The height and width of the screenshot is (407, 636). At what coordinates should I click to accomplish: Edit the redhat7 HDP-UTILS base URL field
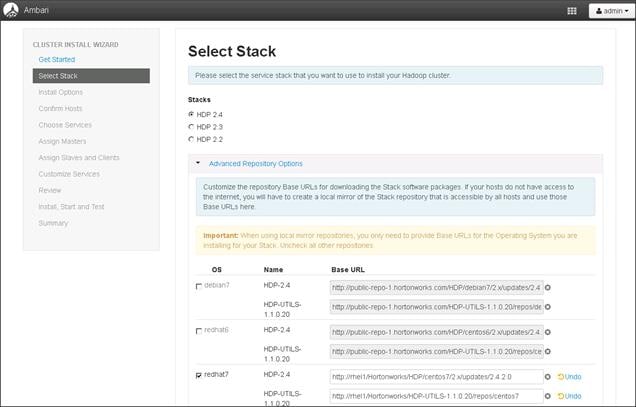point(436,396)
